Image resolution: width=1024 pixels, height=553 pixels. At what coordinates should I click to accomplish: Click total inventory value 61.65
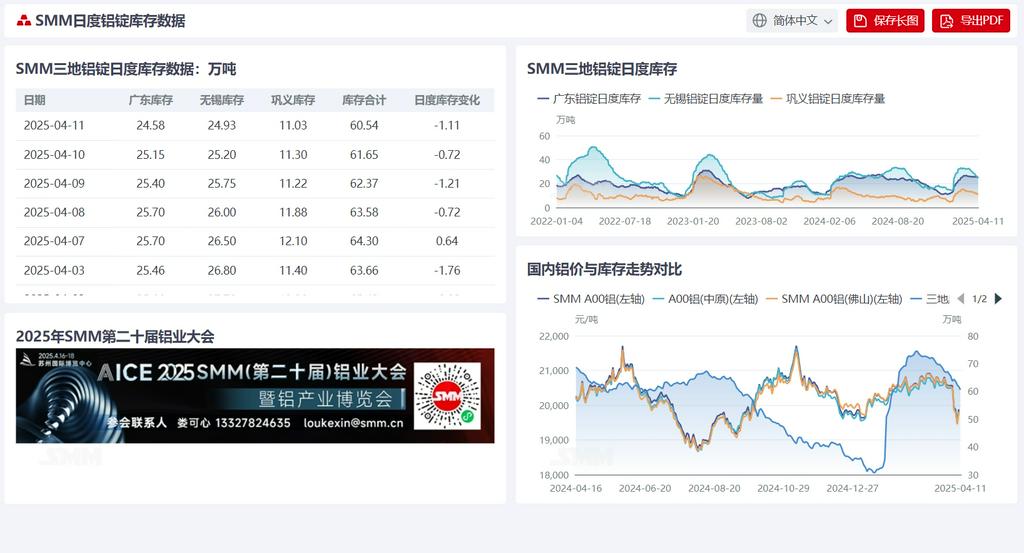[364, 155]
